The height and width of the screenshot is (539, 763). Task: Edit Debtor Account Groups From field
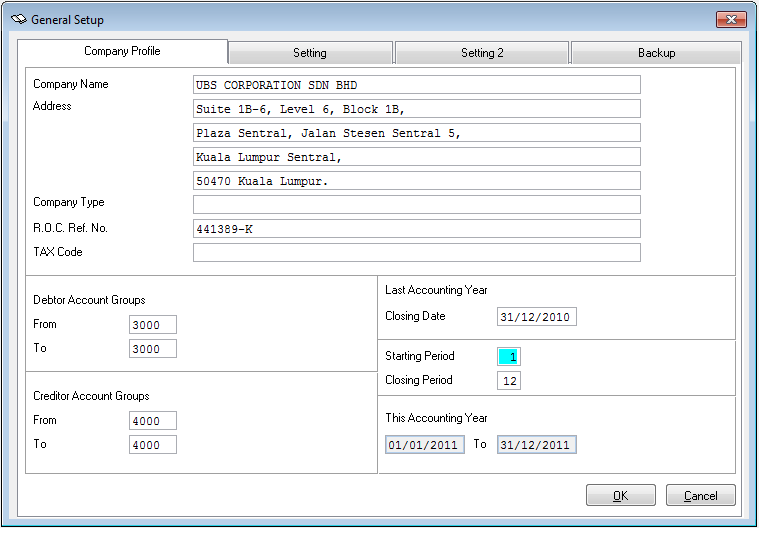[153, 324]
